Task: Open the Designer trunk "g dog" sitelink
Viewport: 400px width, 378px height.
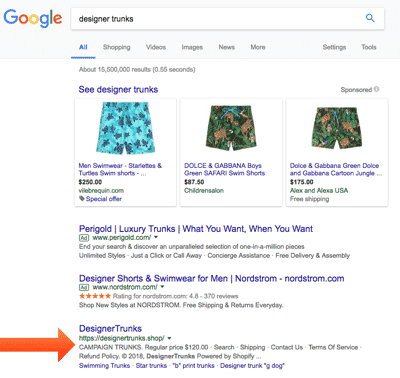Action: tap(252, 366)
